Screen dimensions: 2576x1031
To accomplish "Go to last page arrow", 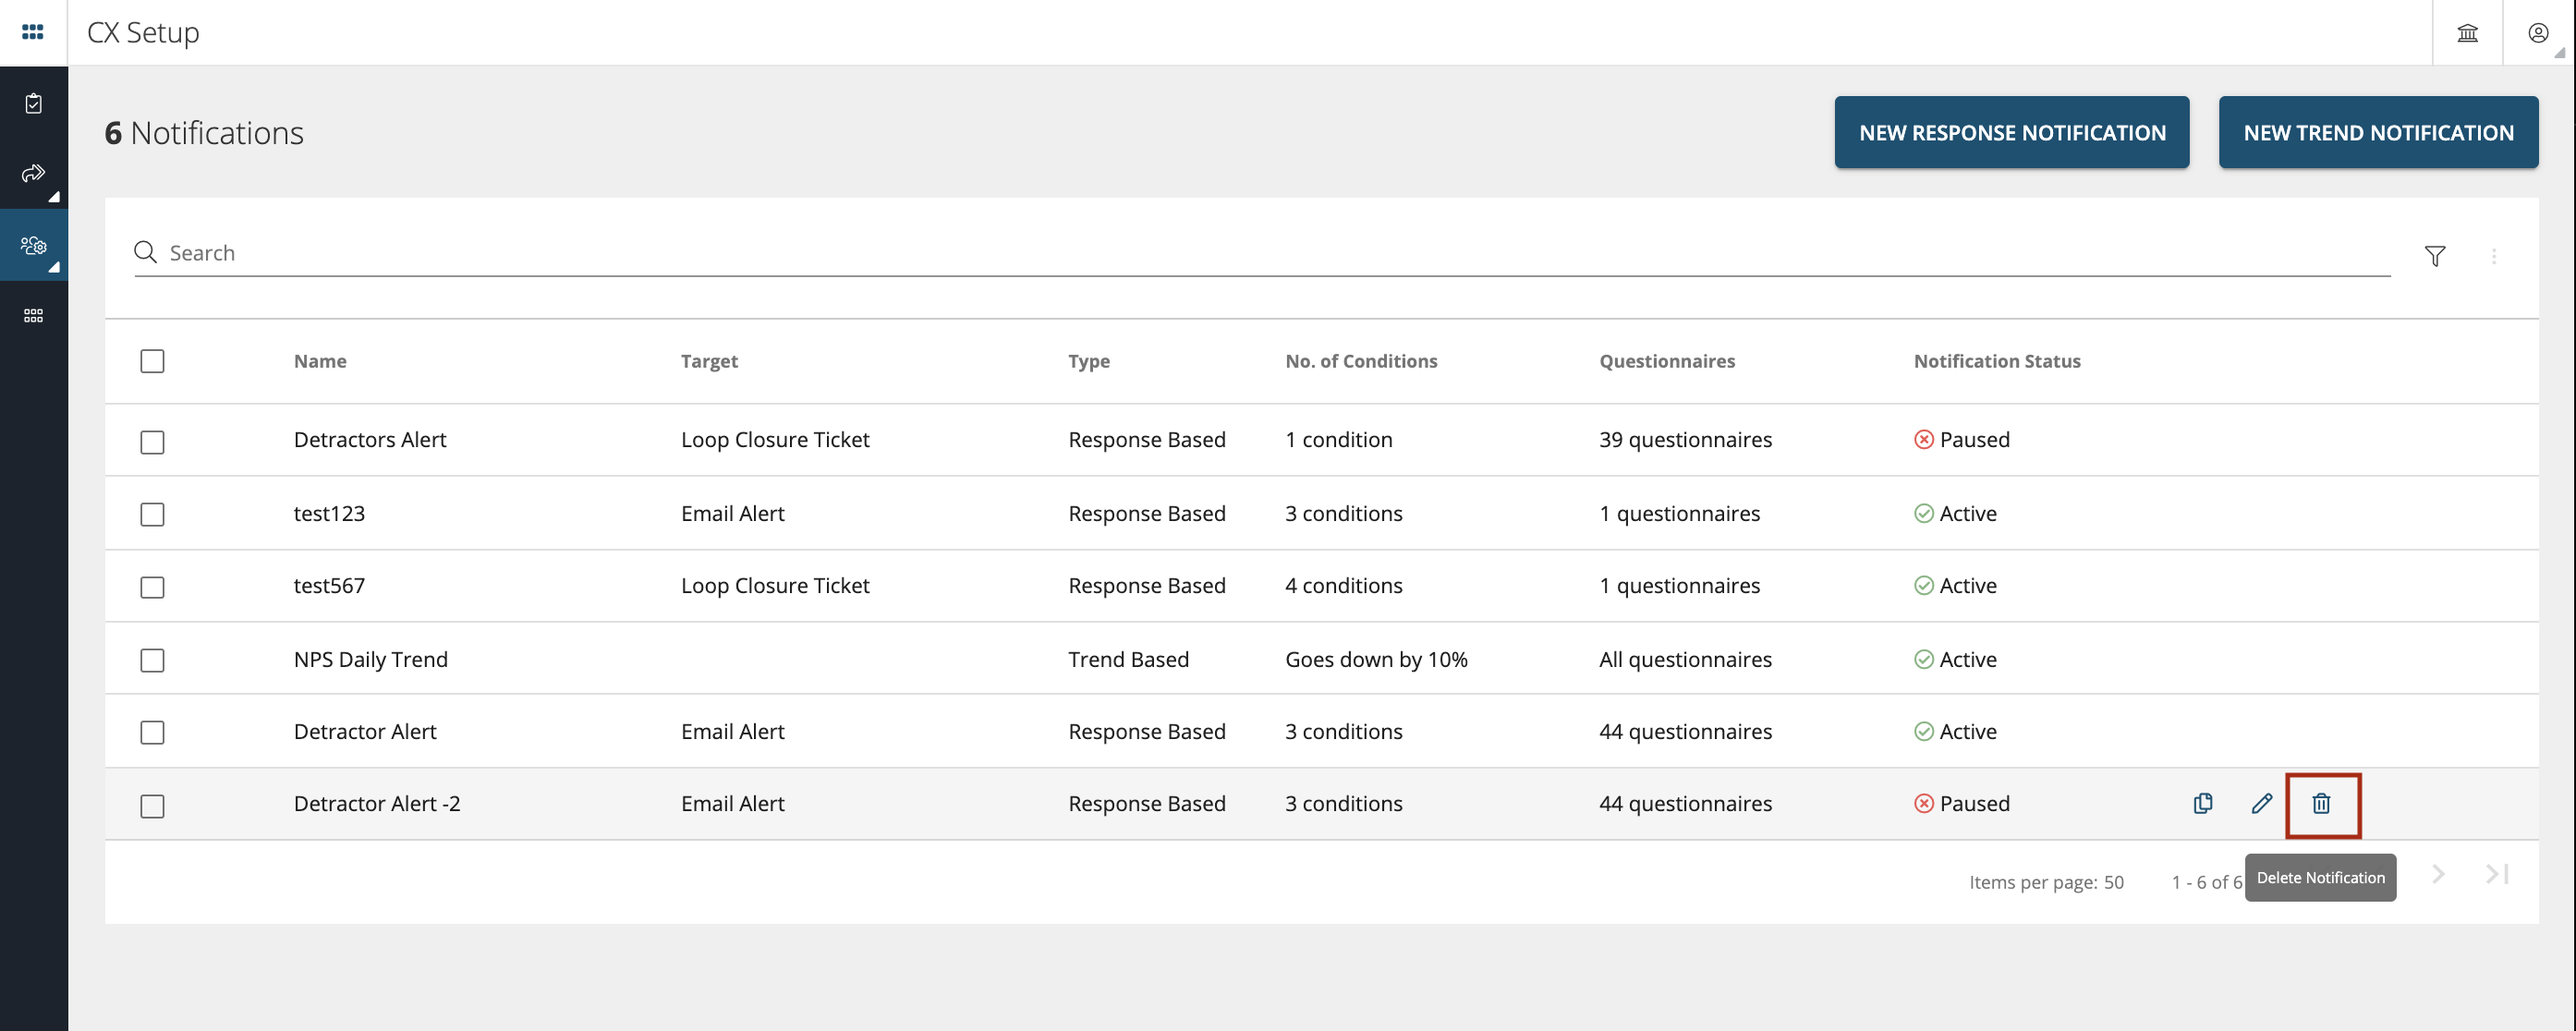I will point(2497,874).
